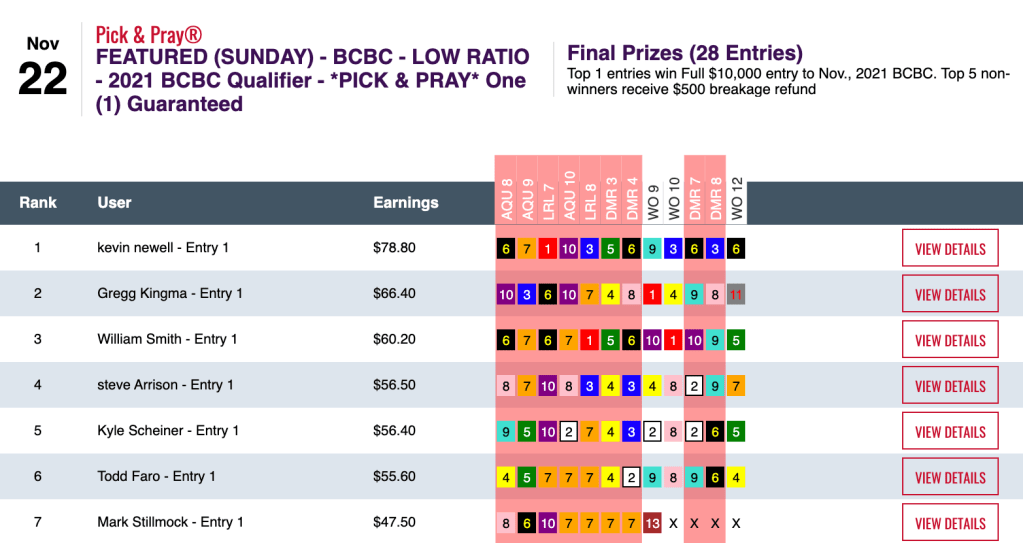Select the WO 12 race column header
1023x543 pixels.
pyautogui.click(x=736, y=195)
